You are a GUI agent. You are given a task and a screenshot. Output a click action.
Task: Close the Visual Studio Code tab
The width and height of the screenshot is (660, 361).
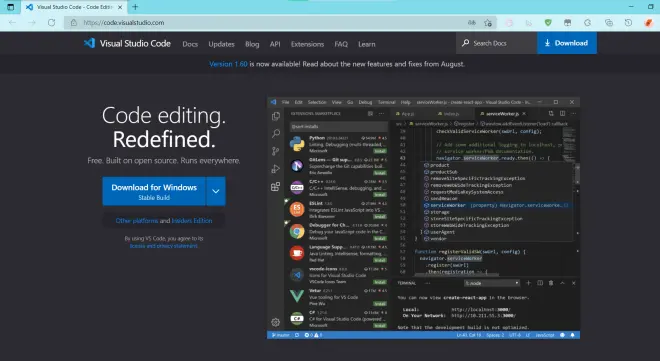(x=120, y=7)
